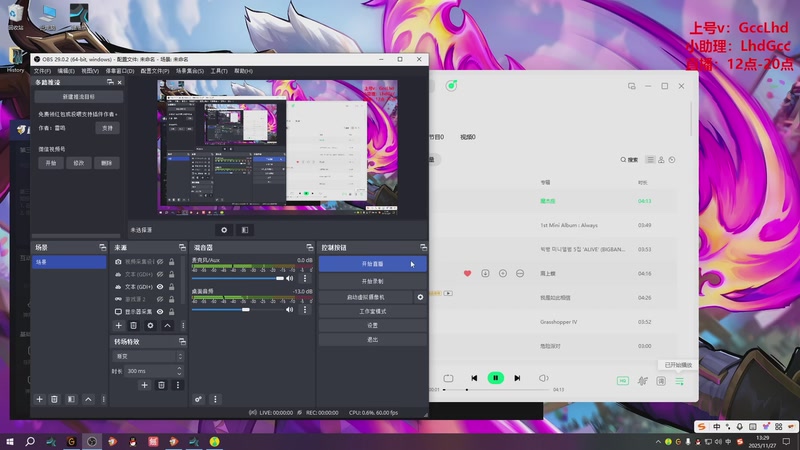Open scene filters icon in scenes toolbar
The image size is (800, 450).
click(x=71, y=399)
